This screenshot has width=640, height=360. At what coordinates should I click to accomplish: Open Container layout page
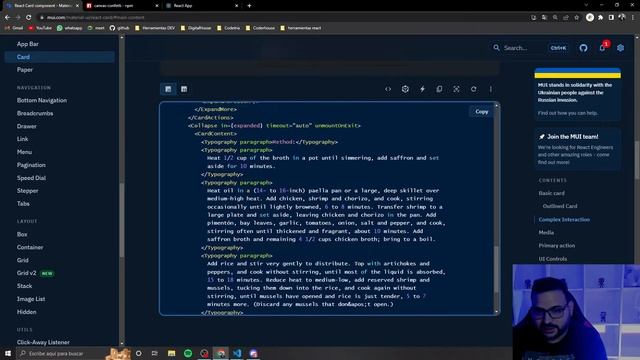30,247
